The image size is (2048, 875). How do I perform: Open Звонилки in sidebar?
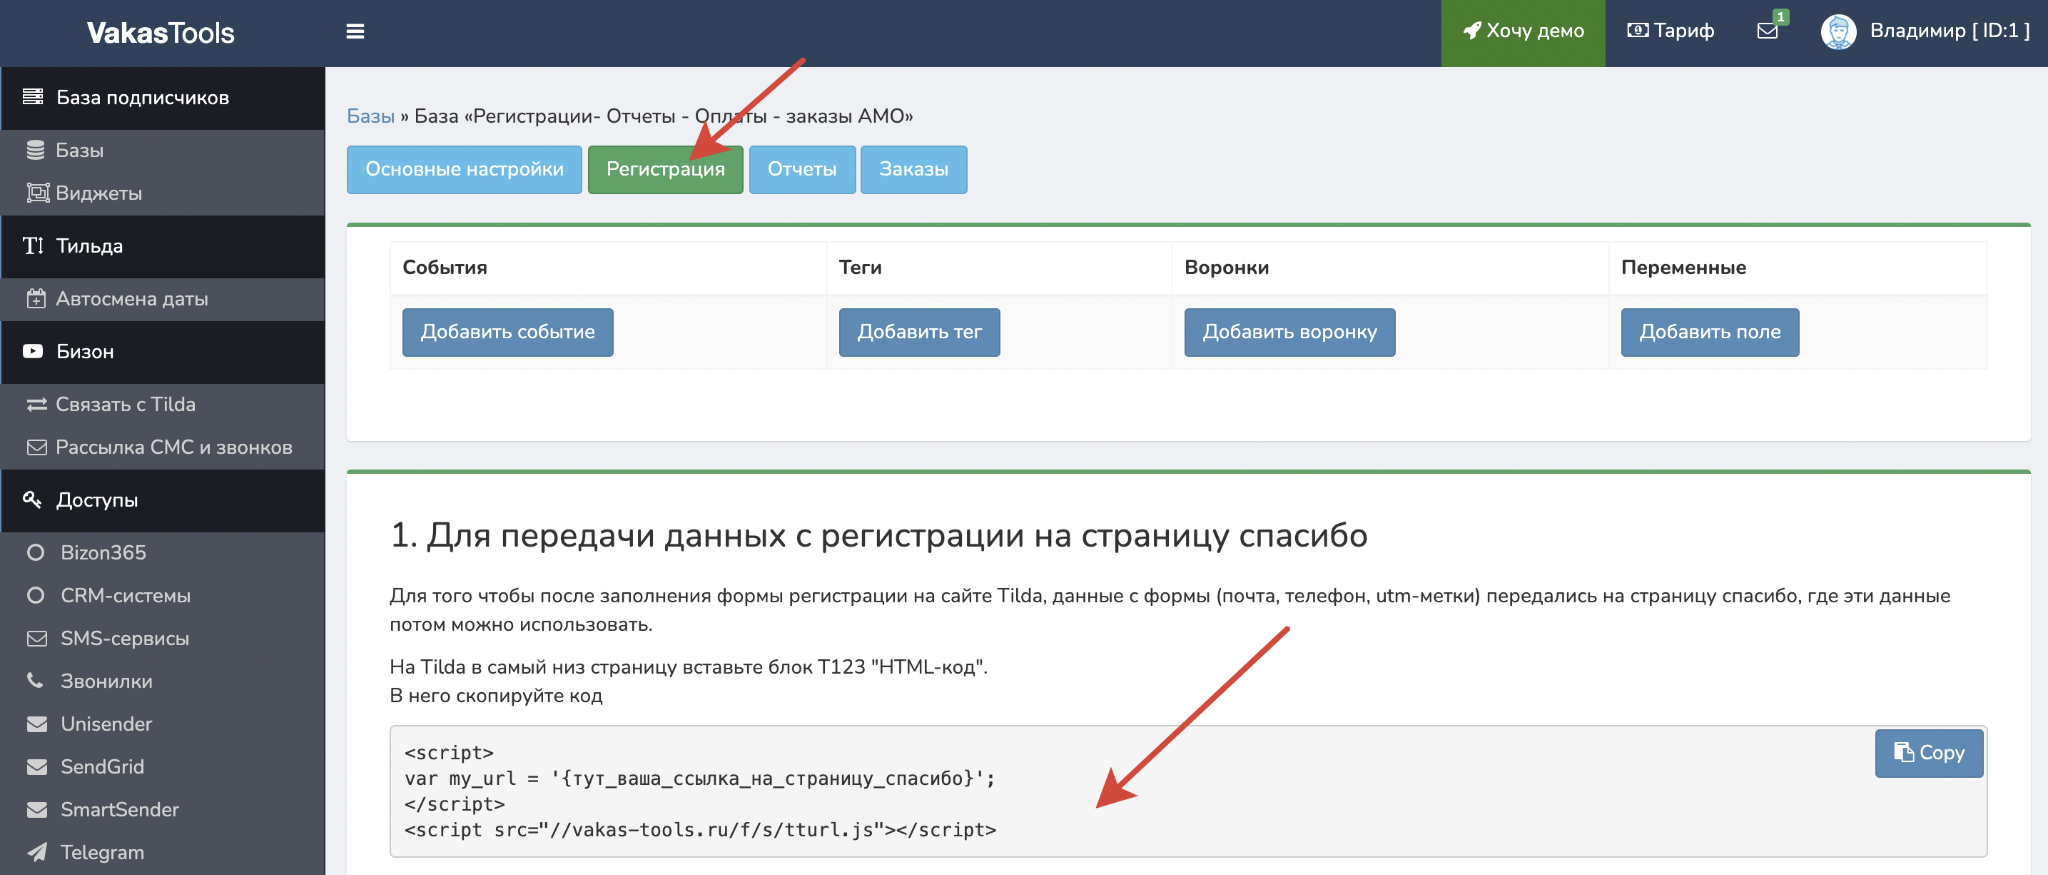pos(105,681)
